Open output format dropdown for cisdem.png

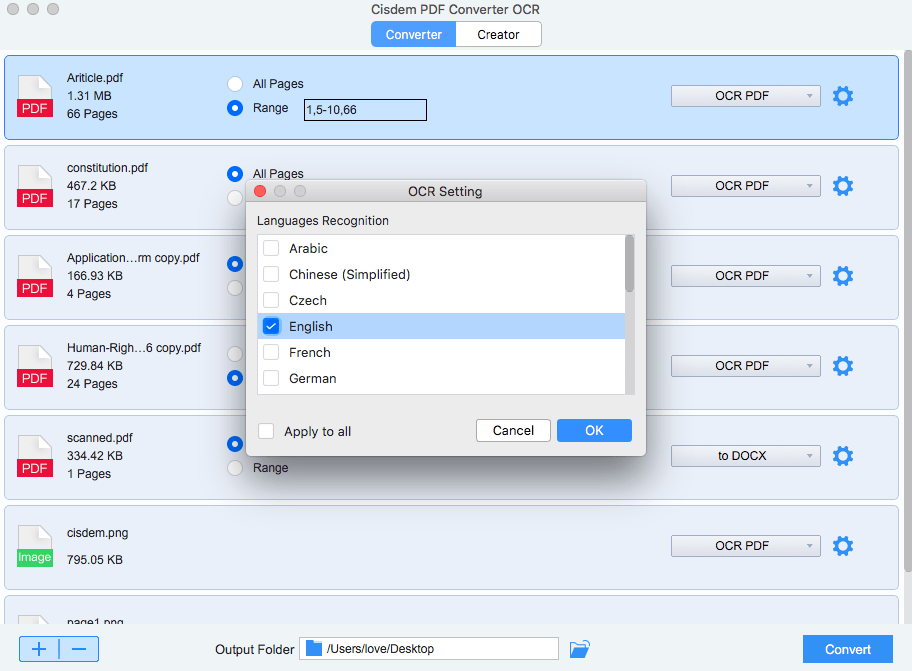[745, 546]
